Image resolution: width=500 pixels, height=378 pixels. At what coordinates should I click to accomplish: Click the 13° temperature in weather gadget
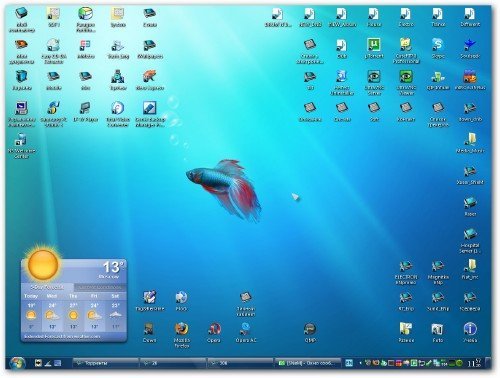[x=114, y=267]
